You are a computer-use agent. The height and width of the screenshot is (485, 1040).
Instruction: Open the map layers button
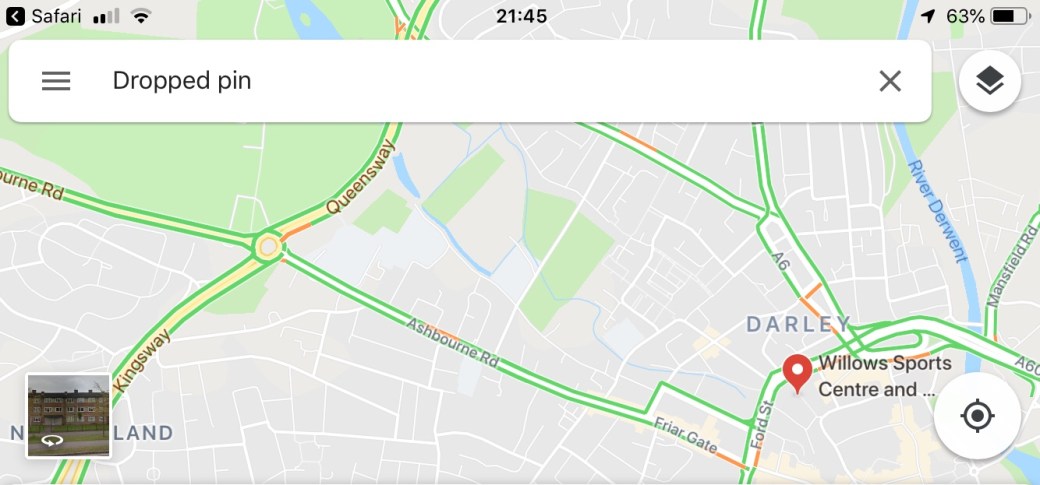[x=990, y=81]
